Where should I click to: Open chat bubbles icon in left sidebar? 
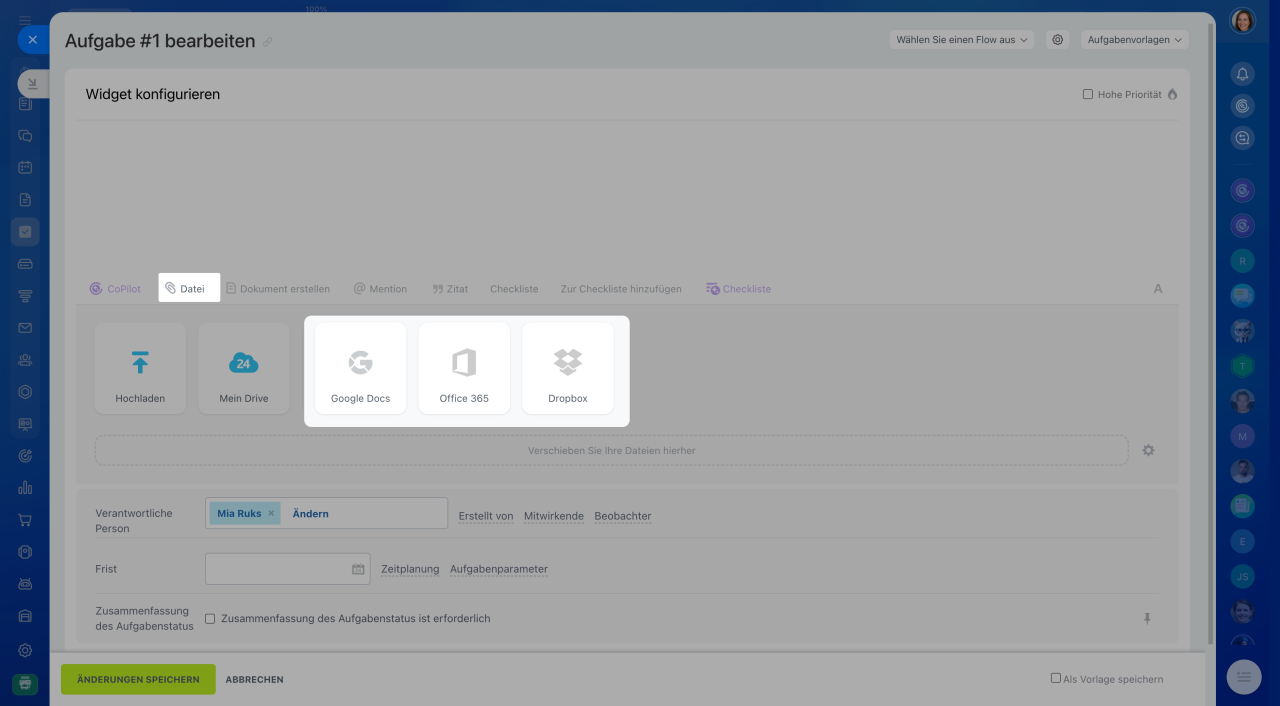25,136
